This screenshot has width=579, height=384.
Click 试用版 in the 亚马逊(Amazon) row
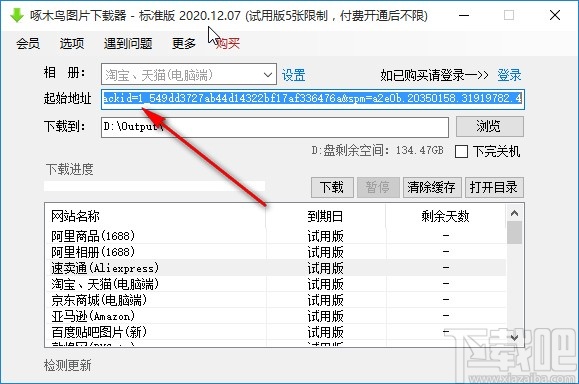[325, 316]
